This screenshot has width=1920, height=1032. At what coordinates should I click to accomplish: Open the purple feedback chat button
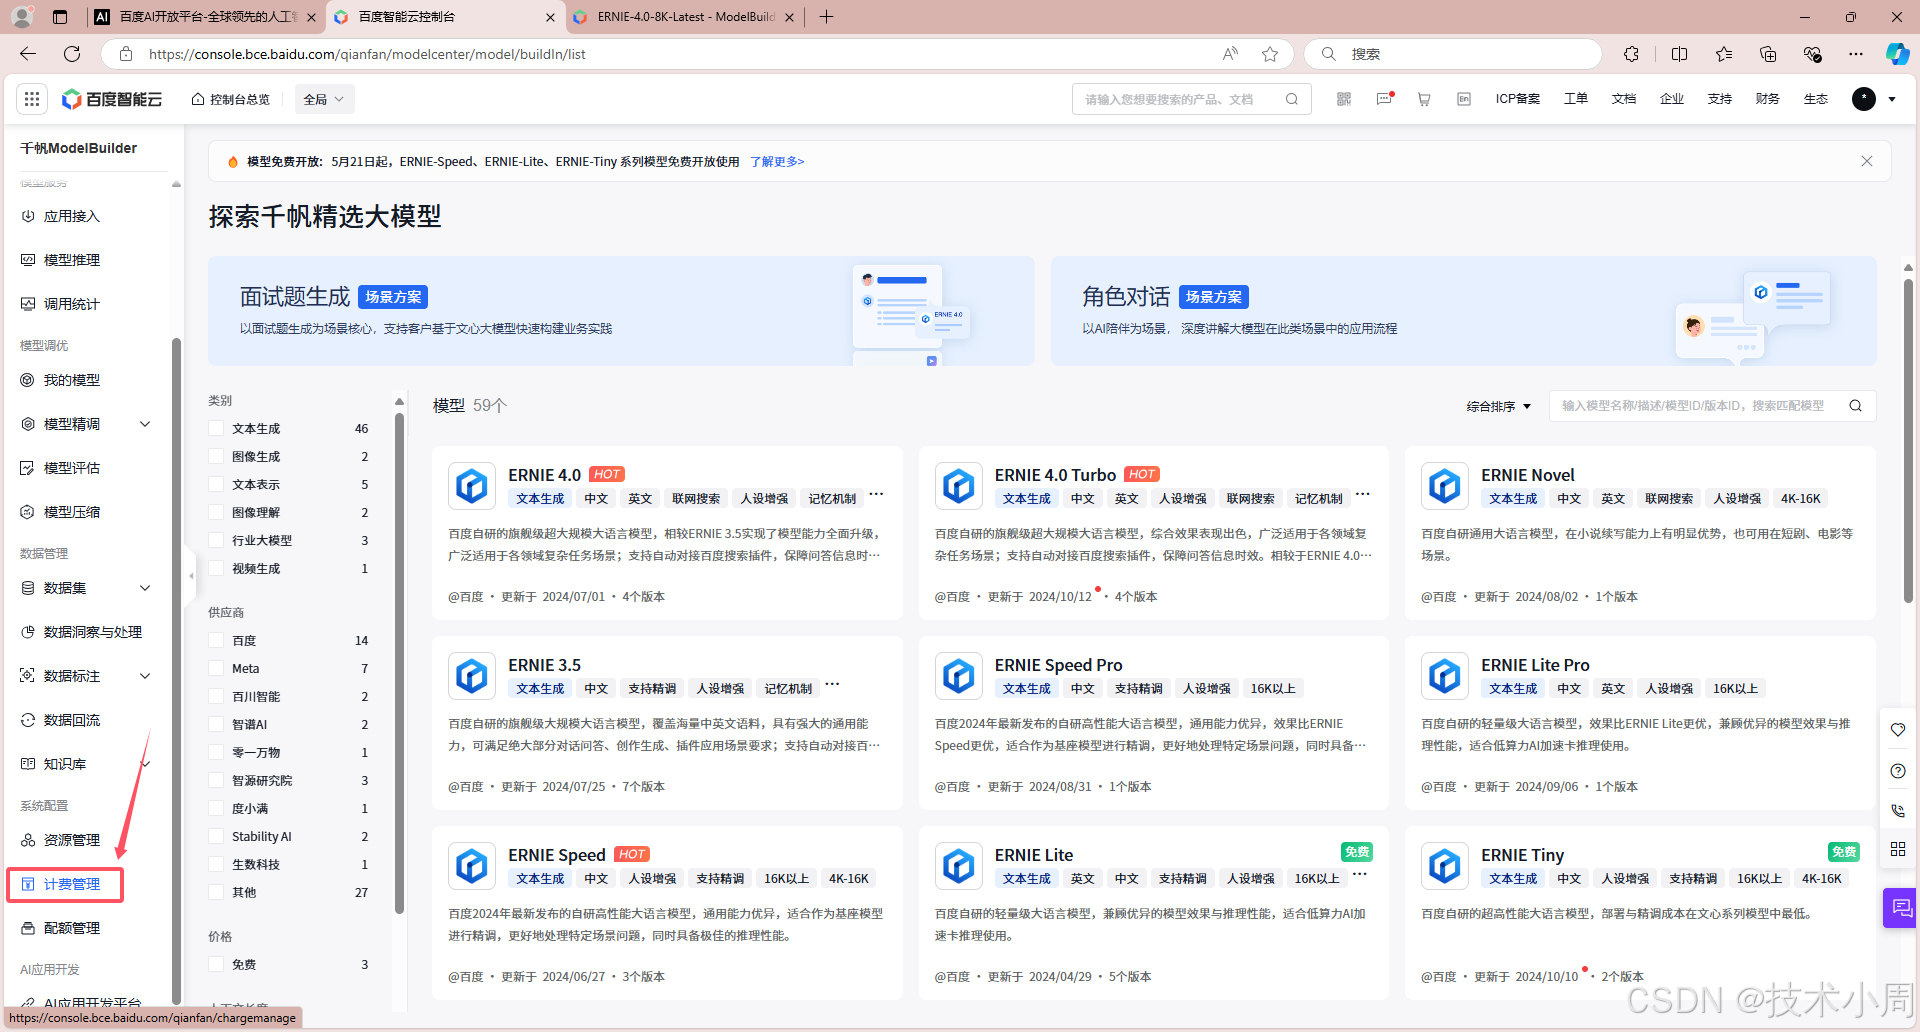pyautogui.click(x=1901, y=908)
